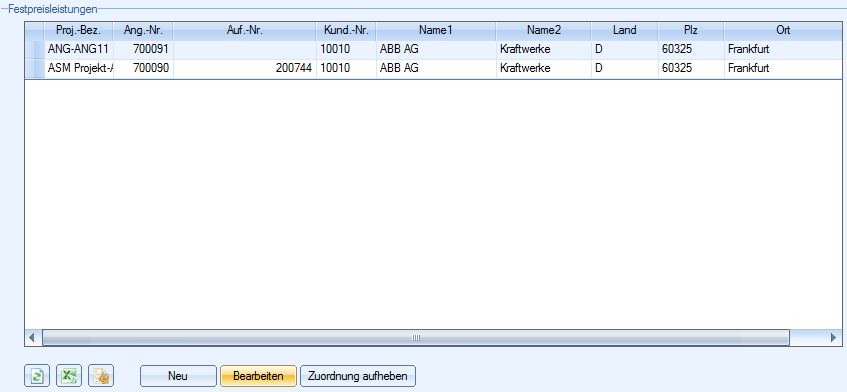Viewport: 847px width, 392px height.
Task: Click Kund.-Nr. 10010 in the ANG-ANG11 row
Action: pyautogui.click(x=346, y=50)
